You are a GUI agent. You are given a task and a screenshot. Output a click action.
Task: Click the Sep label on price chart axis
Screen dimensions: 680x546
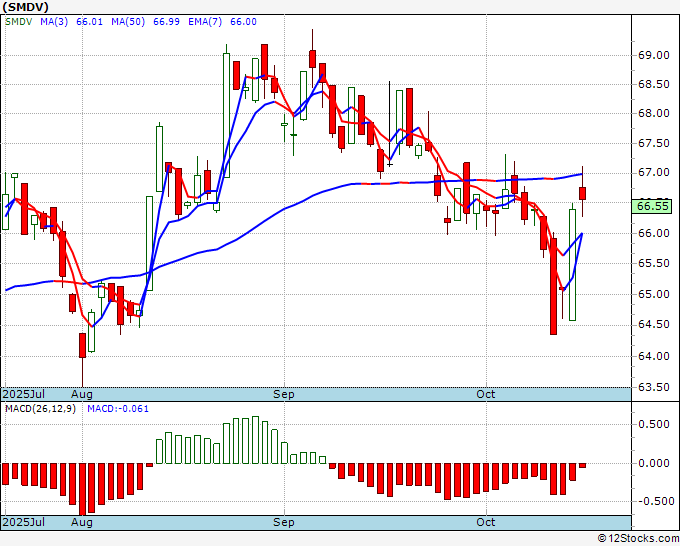[284, 394]
